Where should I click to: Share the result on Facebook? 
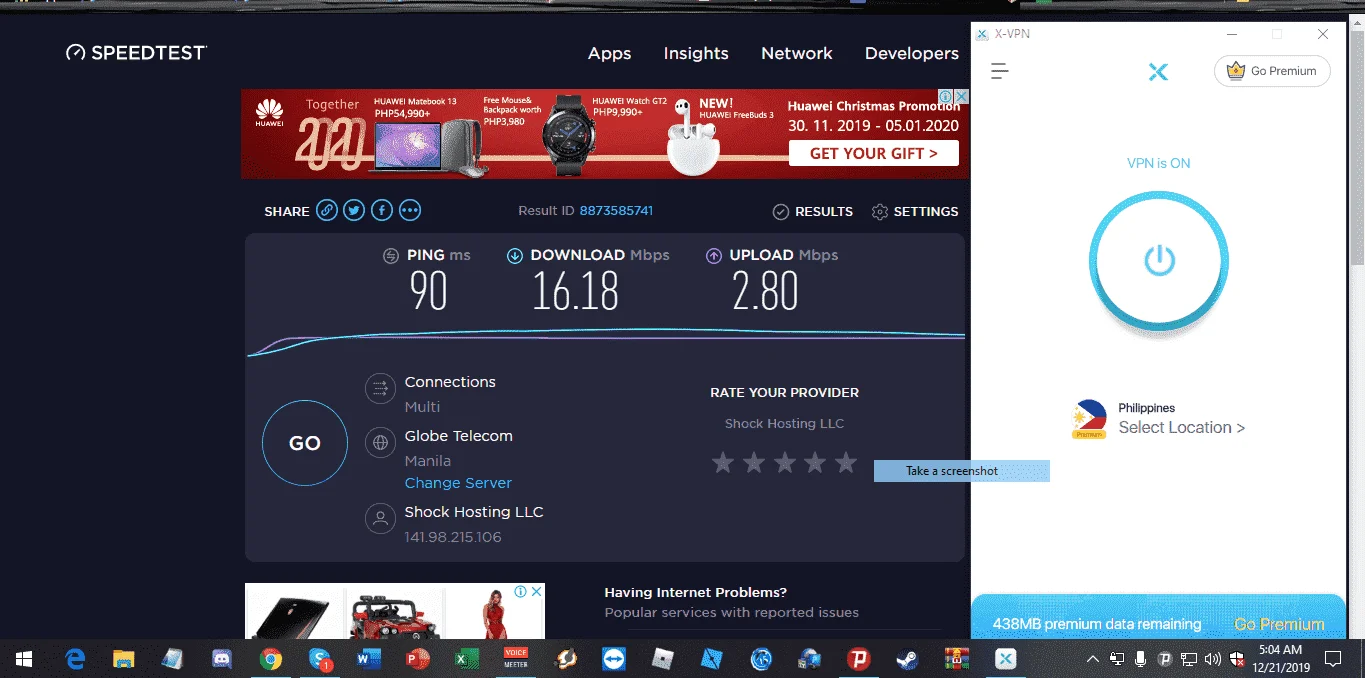[x=381, y=211]
